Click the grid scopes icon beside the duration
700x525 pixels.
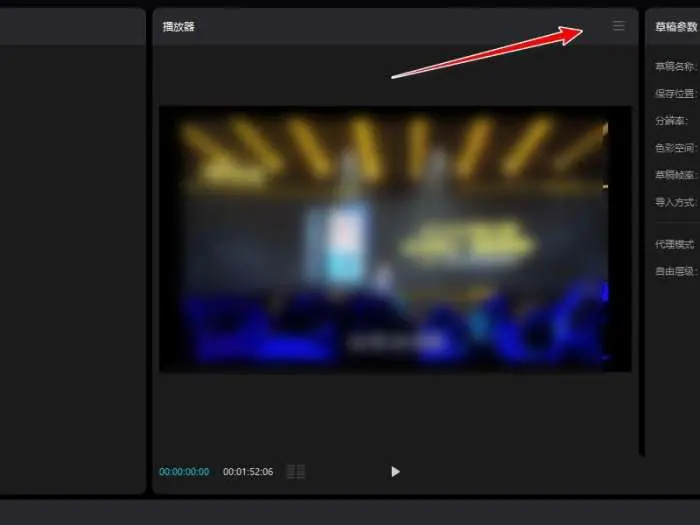coord(295,471)
